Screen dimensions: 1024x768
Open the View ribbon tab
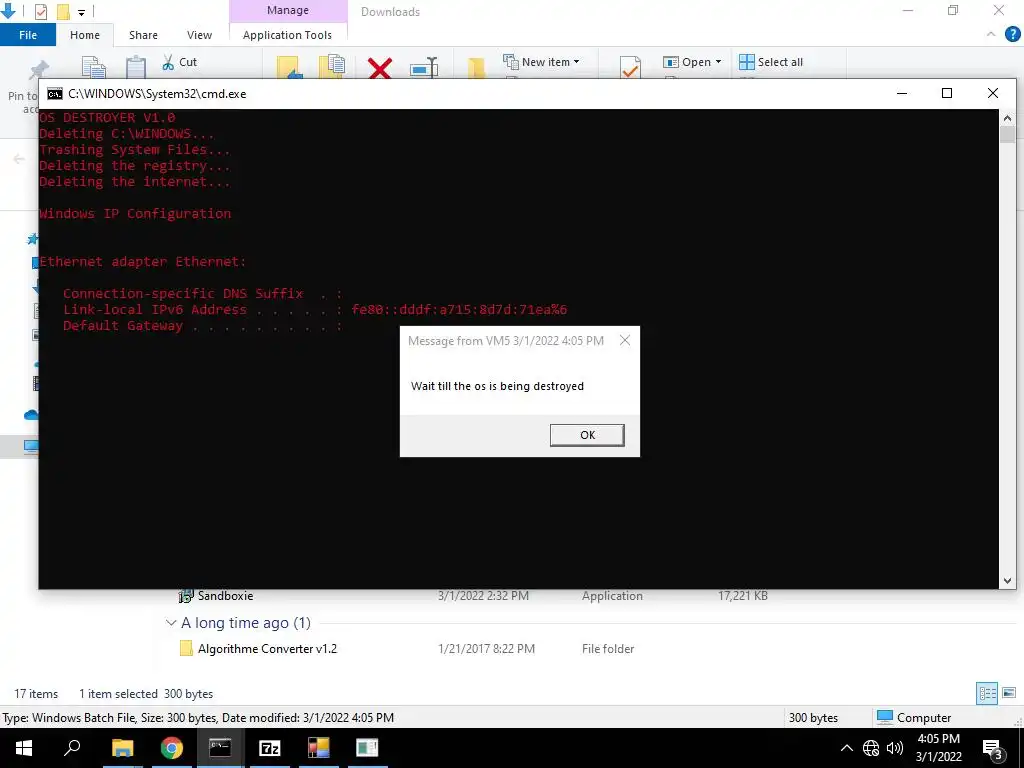[x=199, y=35]
